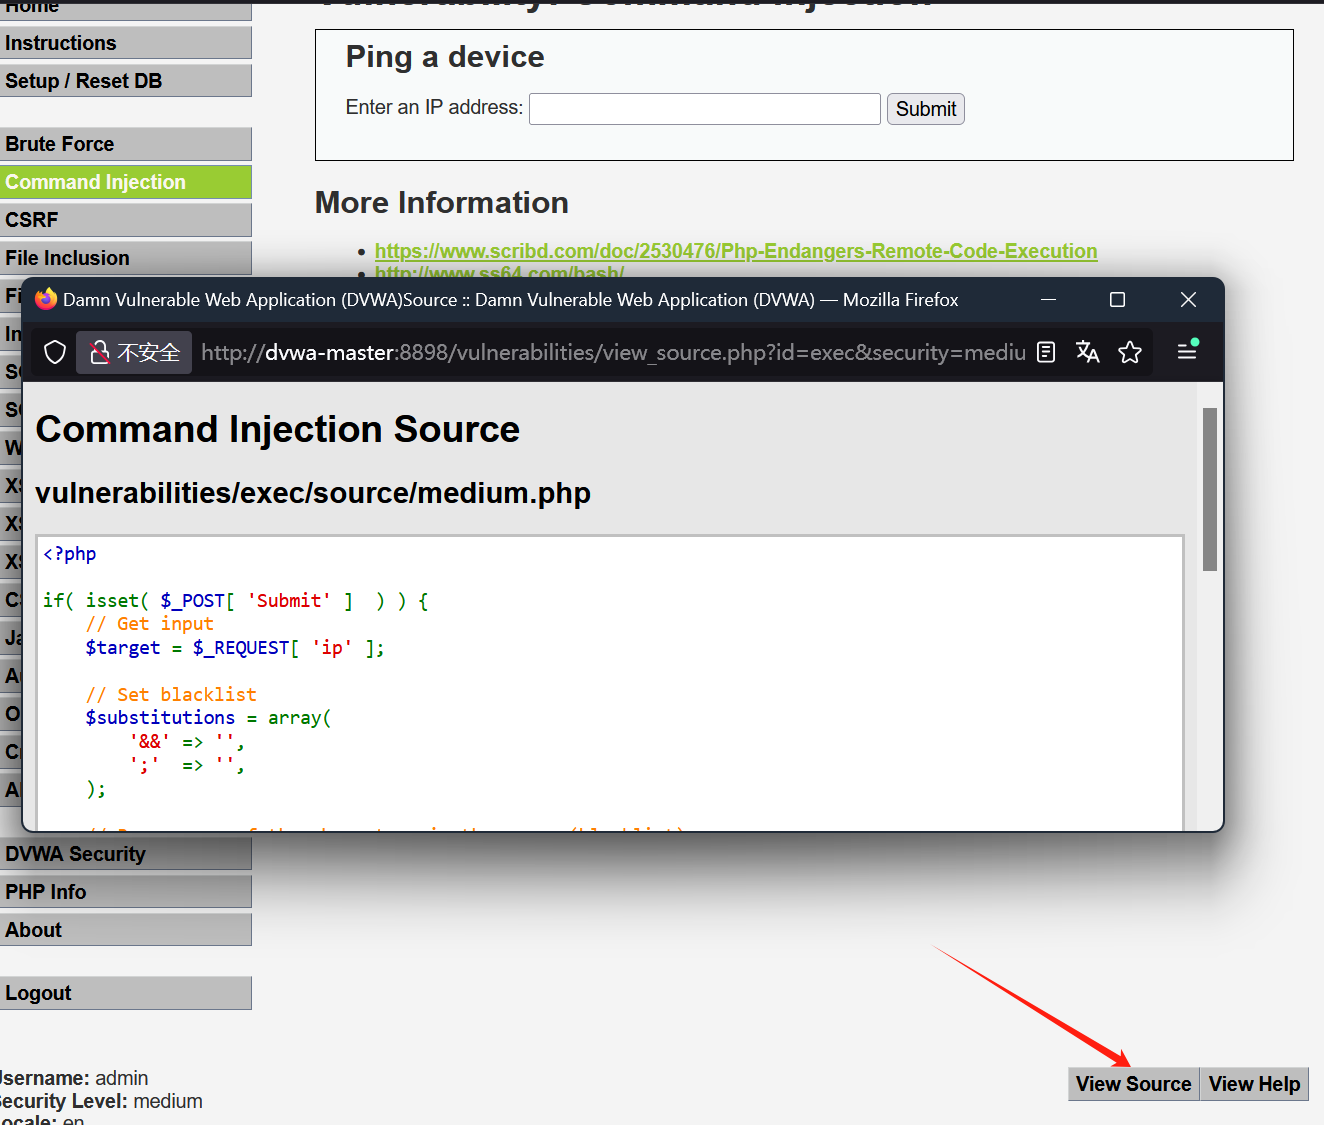
Task: Click 'Security Level: medium' status text
Action: [101, 1101]
